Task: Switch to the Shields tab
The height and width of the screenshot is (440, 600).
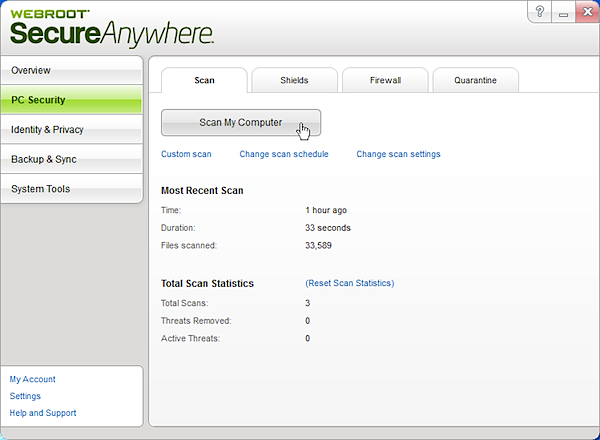Action: pos(294,80)
